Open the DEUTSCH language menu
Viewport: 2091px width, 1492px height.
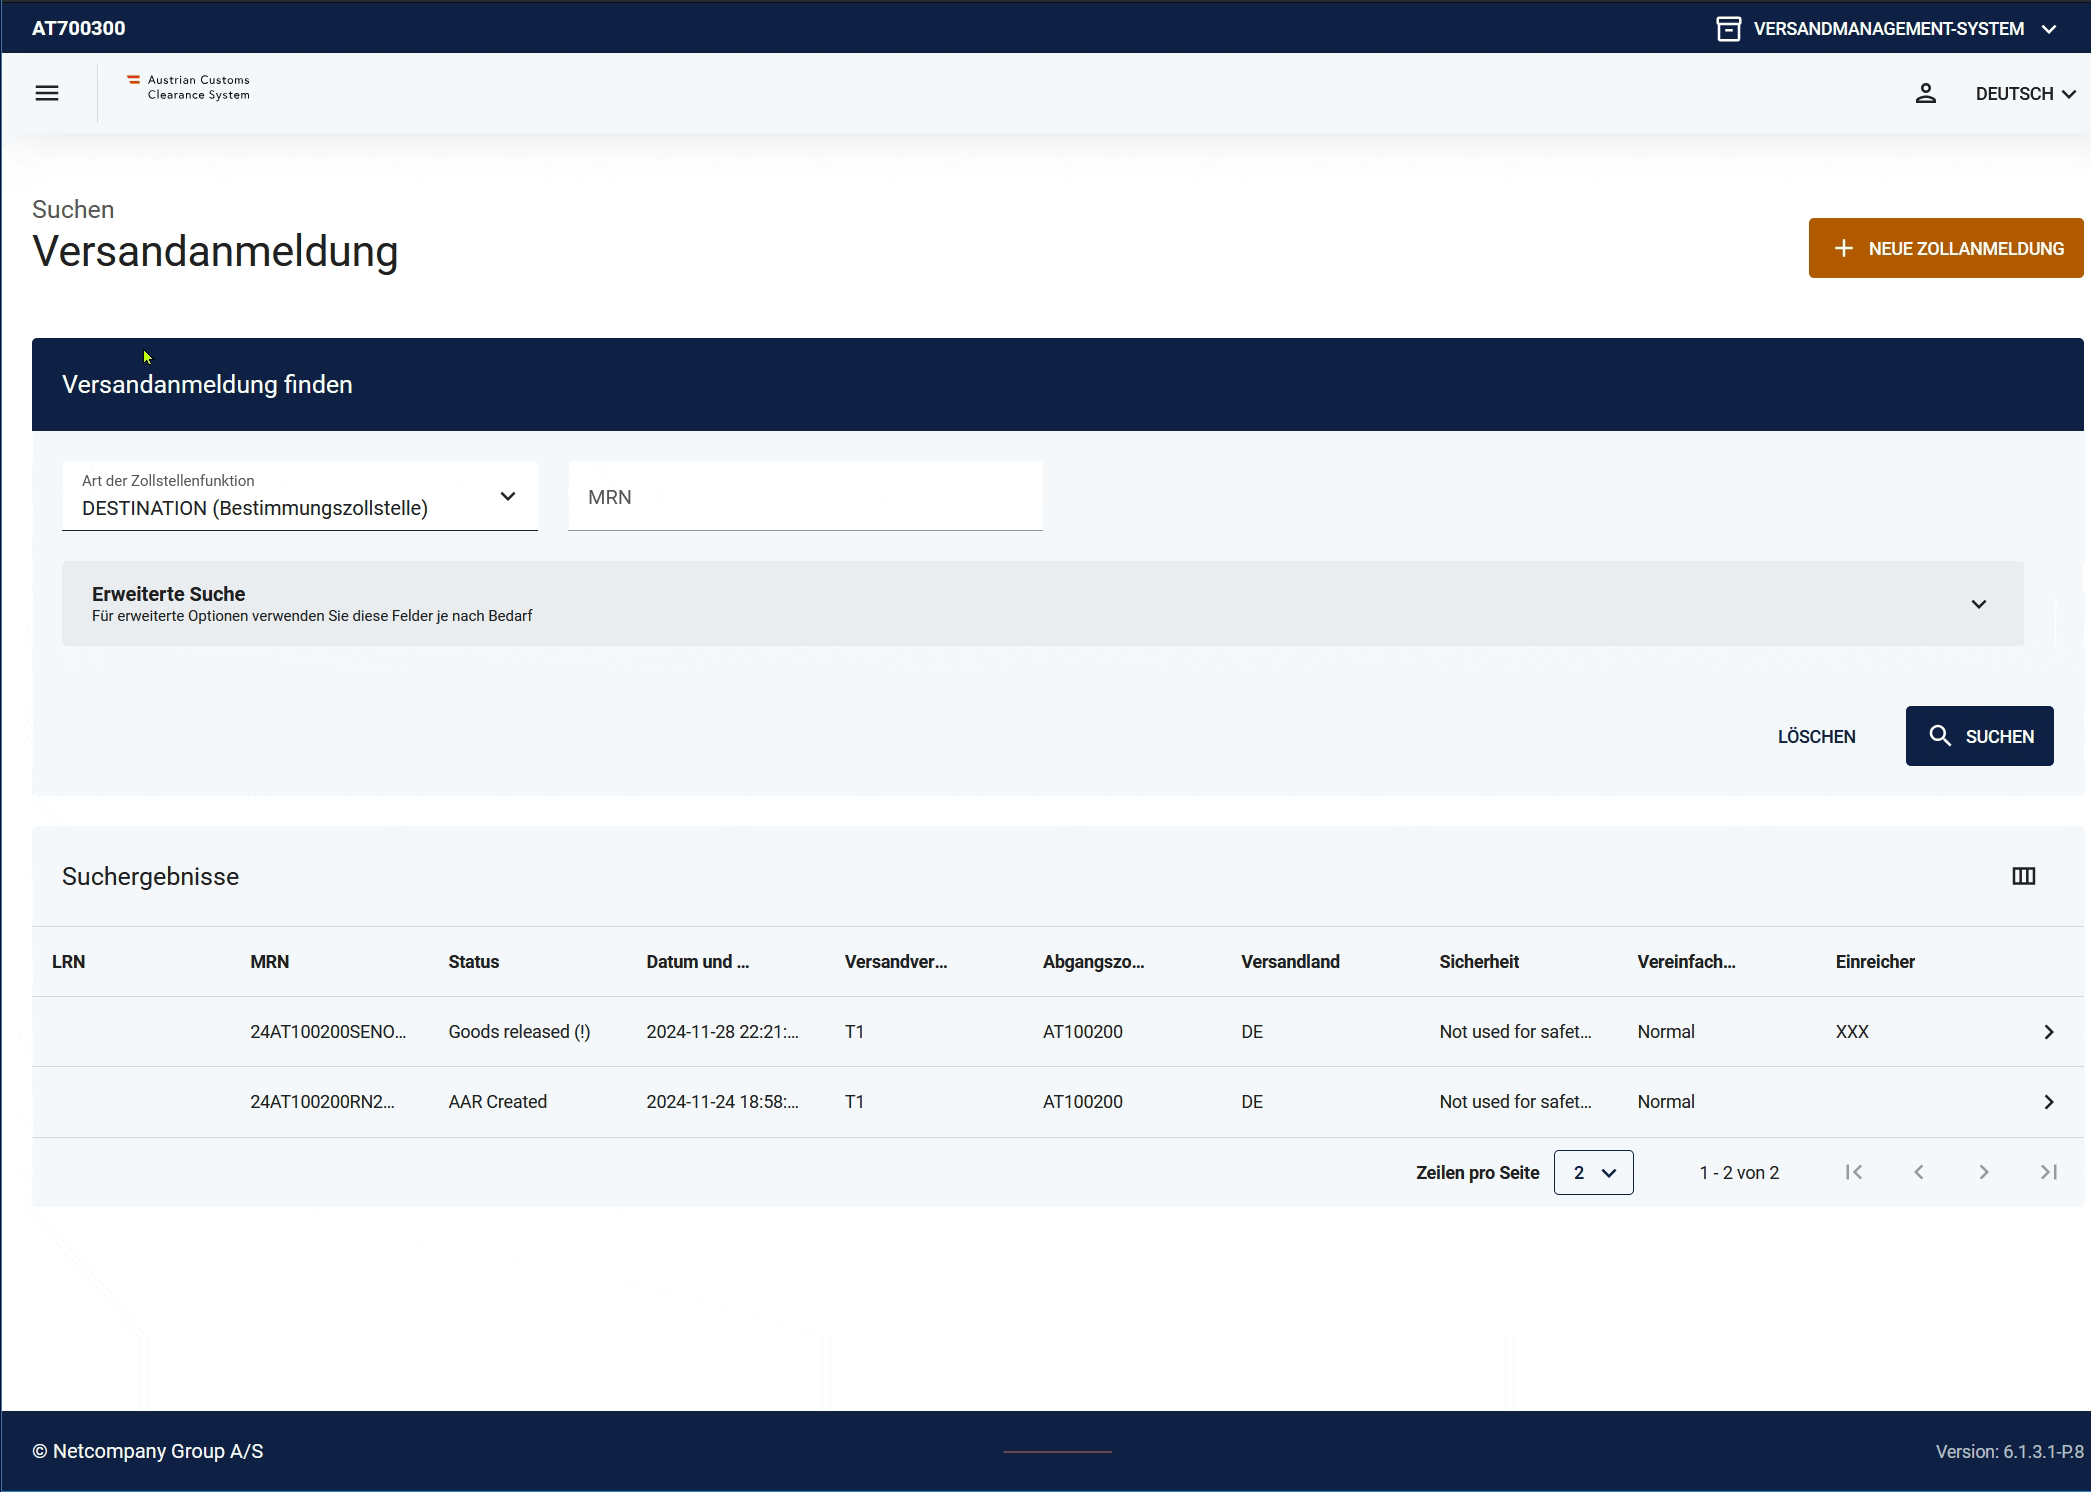tap(2025, 93)
